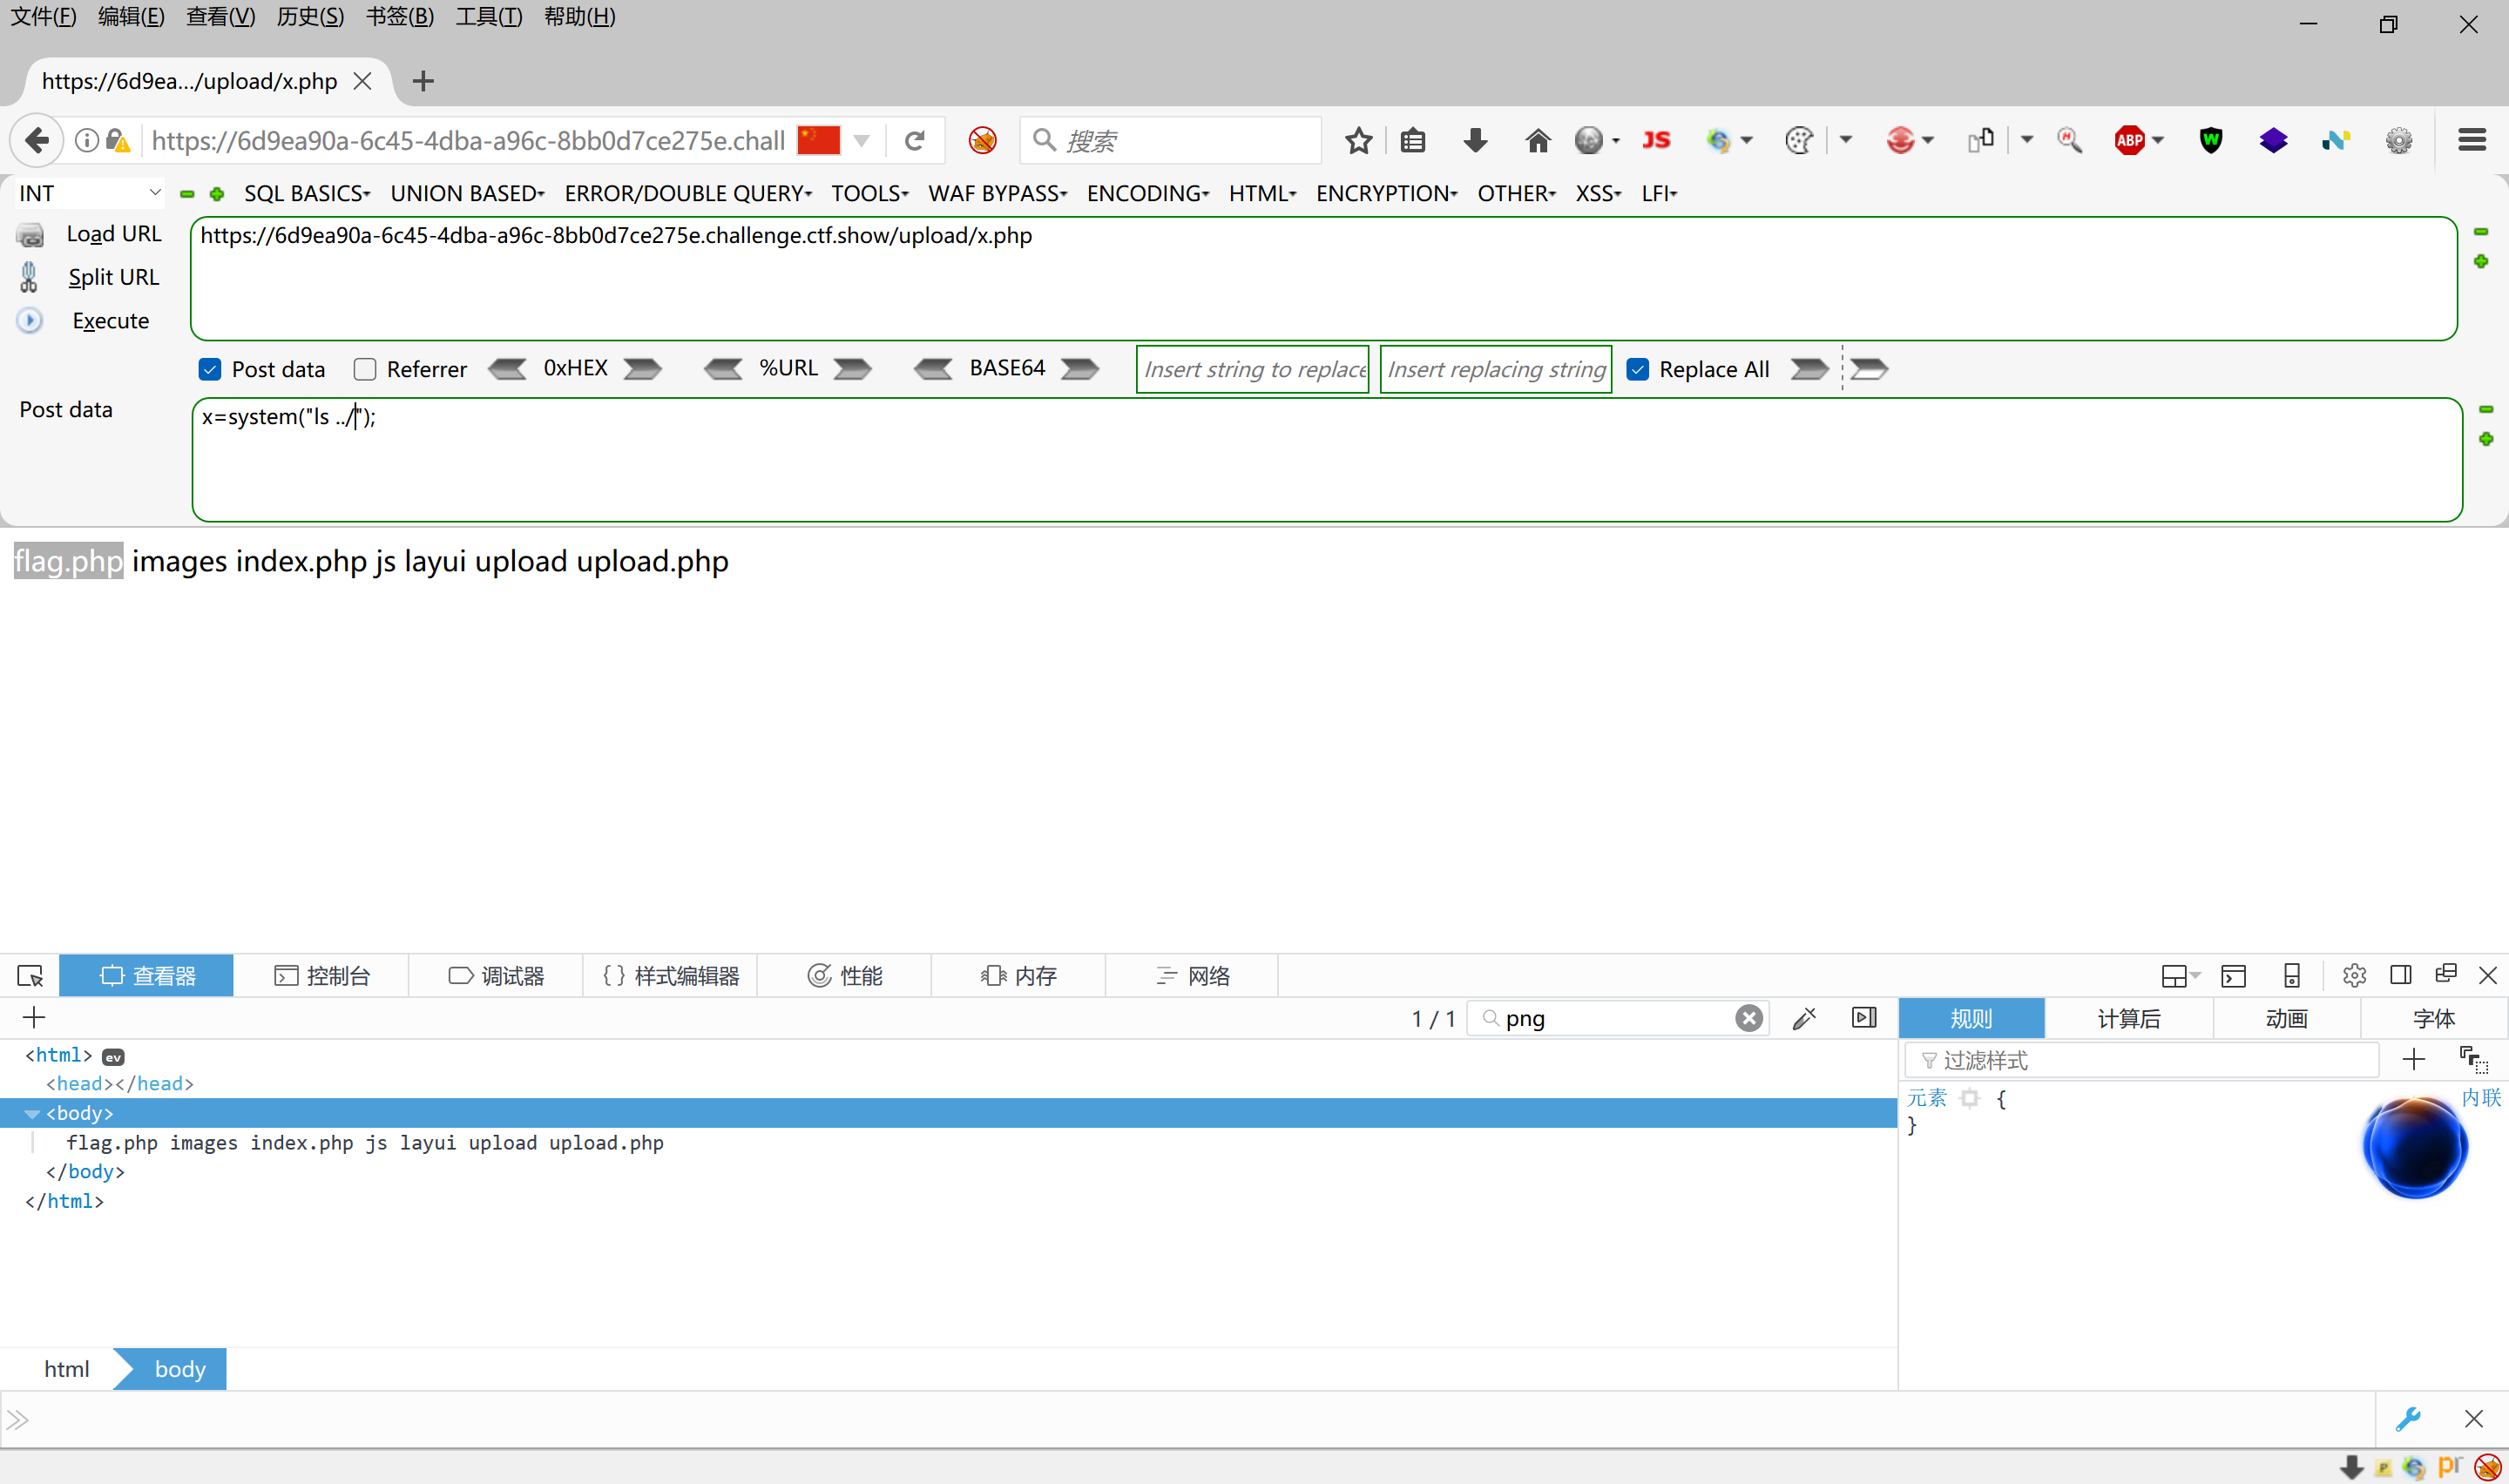The image size is (2509, 1484).
Task: Open the INT type dropdown
Action: point(88,193)
